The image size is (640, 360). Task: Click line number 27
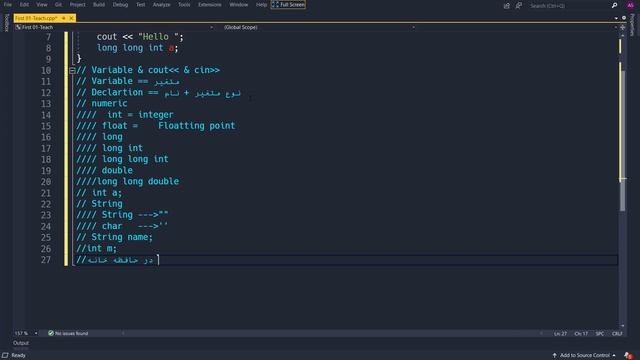click(46, 260)
